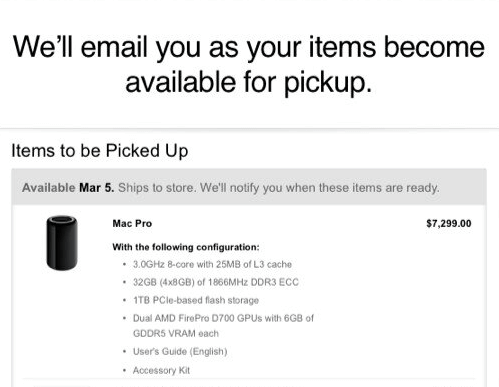
Task: Click the Mac Pro product image
Action: pyautogui.click(x=62, y=243)
